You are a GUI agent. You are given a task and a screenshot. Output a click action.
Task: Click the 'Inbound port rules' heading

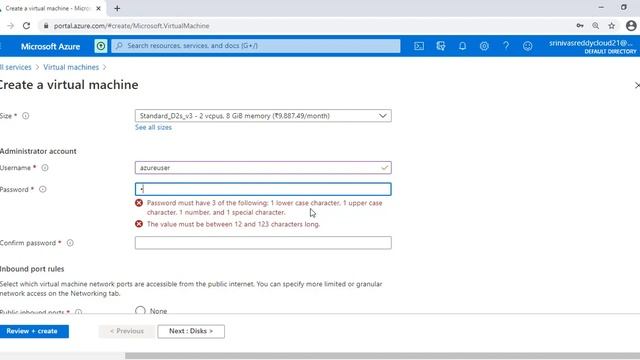point(32,269)
